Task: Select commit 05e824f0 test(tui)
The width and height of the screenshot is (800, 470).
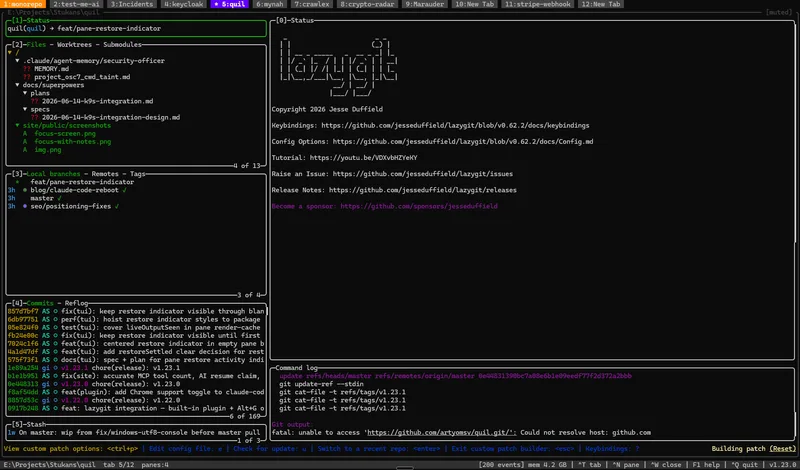Action: 136,328
